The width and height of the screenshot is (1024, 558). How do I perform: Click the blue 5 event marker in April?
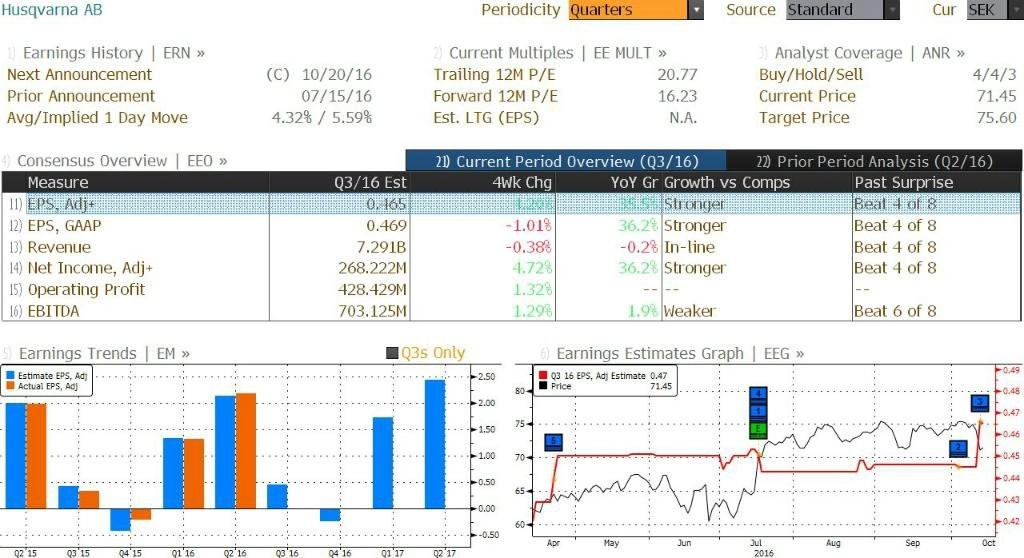(553, 442)
